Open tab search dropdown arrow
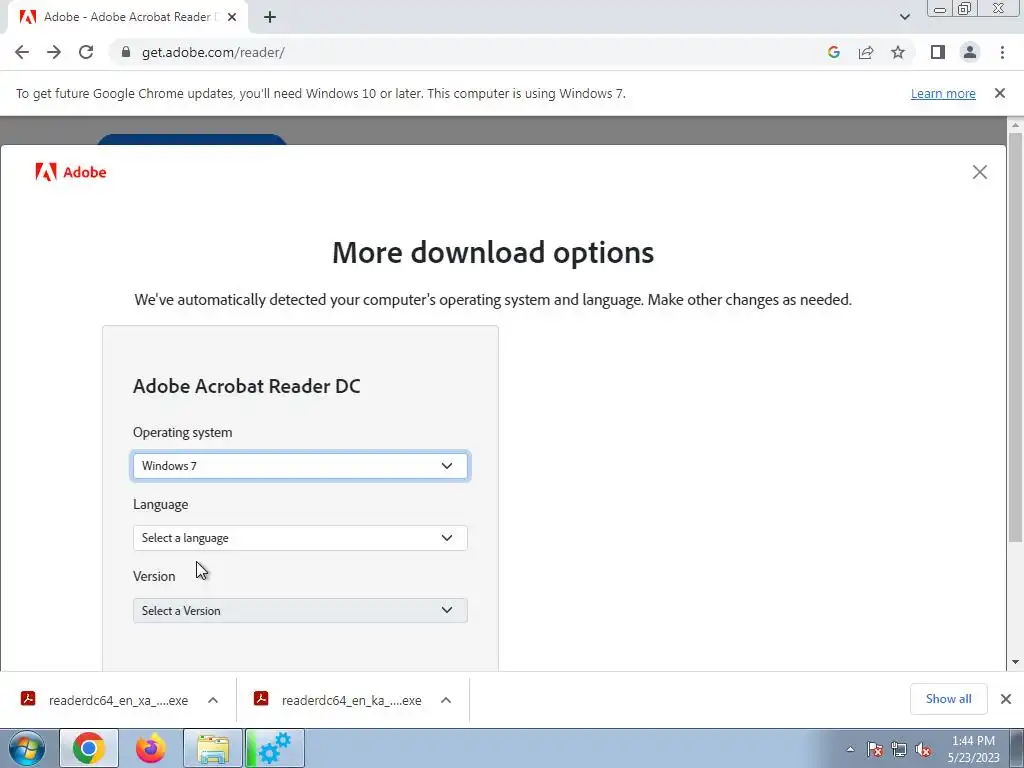Screen dimensions: 1024x768 point(904,17)
